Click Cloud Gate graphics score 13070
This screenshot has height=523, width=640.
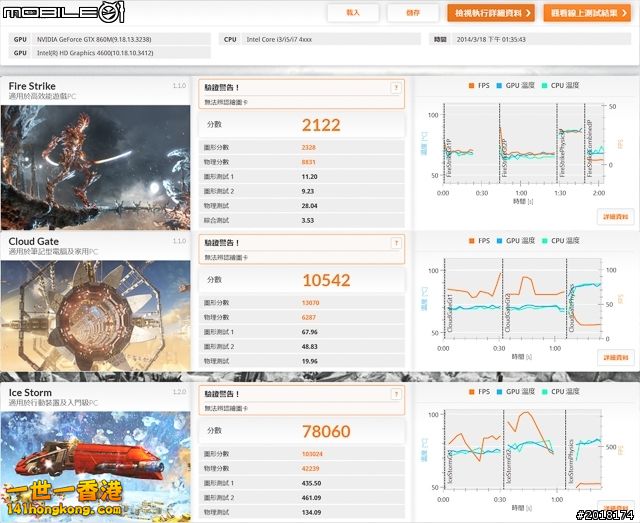(x=310, y=303)
